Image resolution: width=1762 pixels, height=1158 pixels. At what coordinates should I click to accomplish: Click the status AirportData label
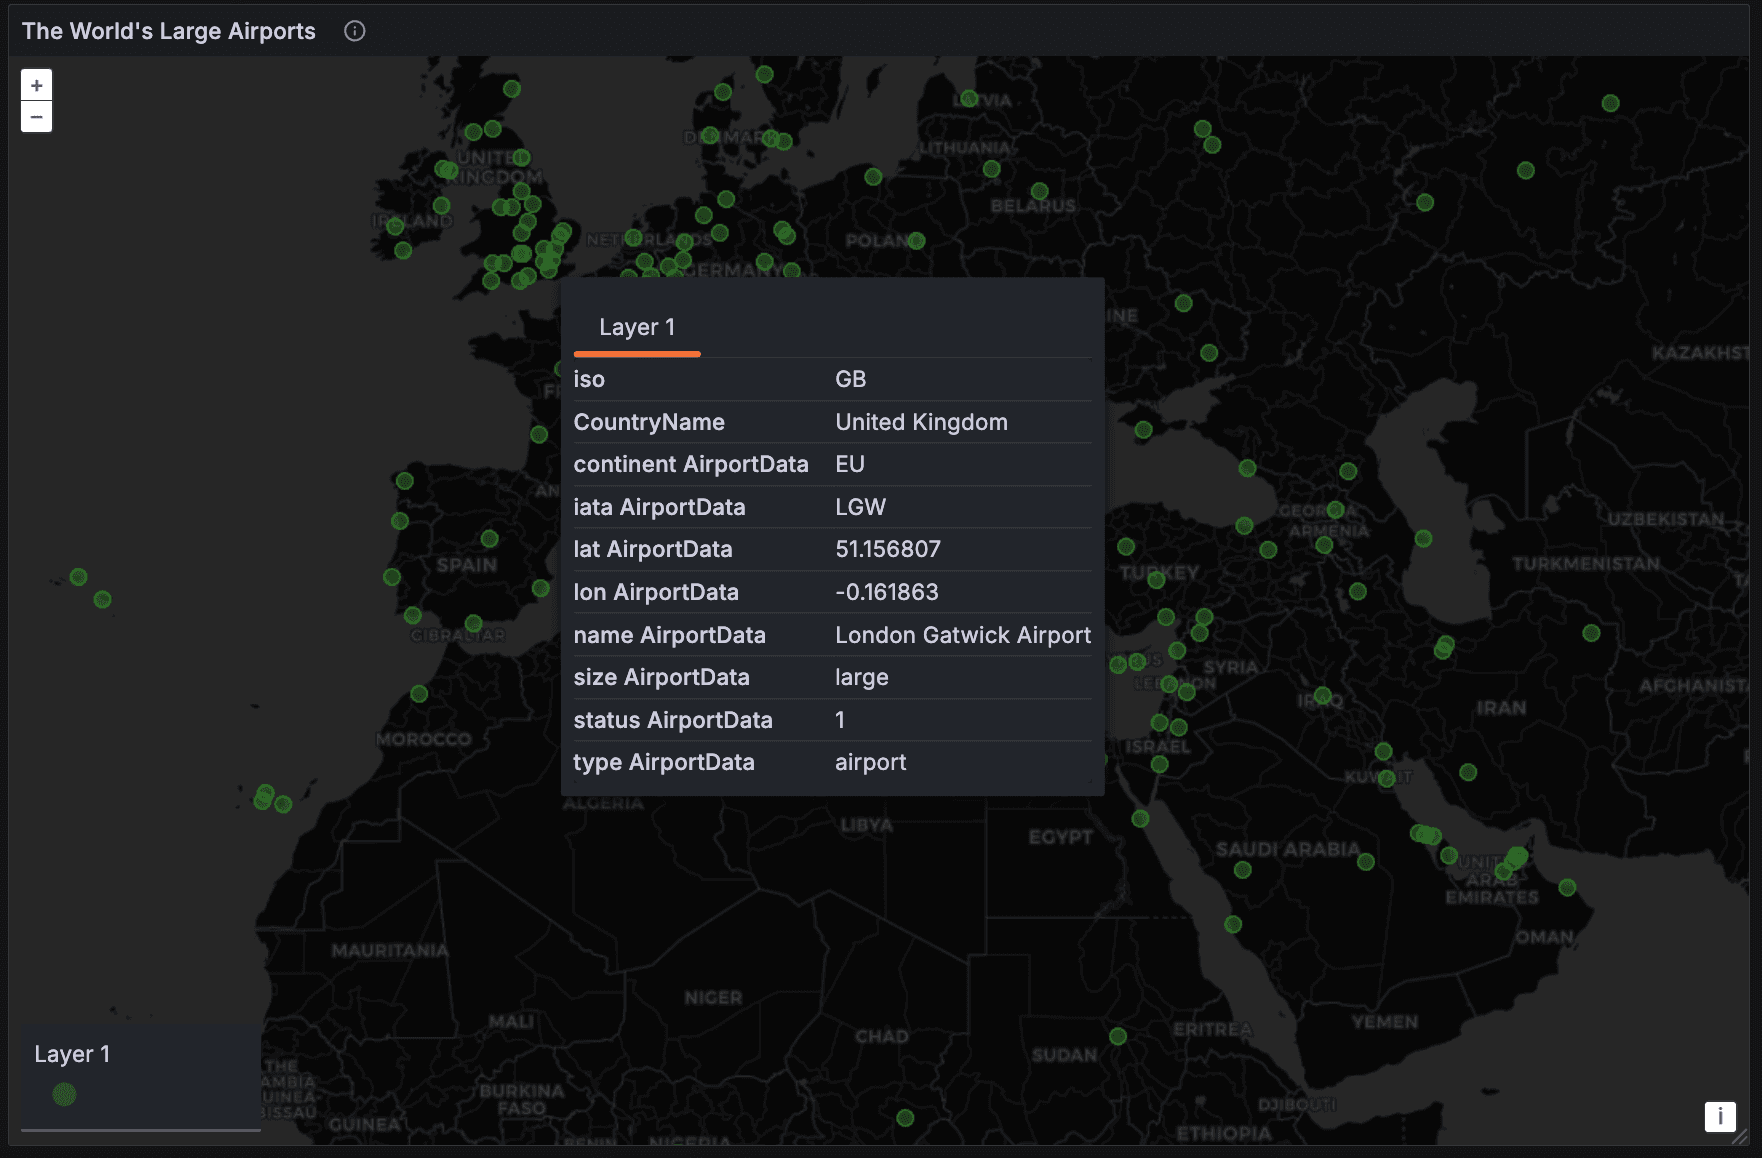click(x=672, y=720)
